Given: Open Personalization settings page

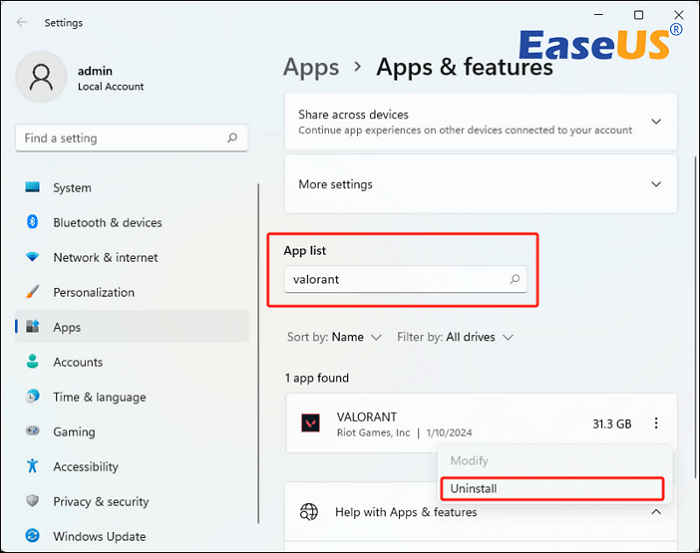Looking at the screenshot, I should pos(93,293).
